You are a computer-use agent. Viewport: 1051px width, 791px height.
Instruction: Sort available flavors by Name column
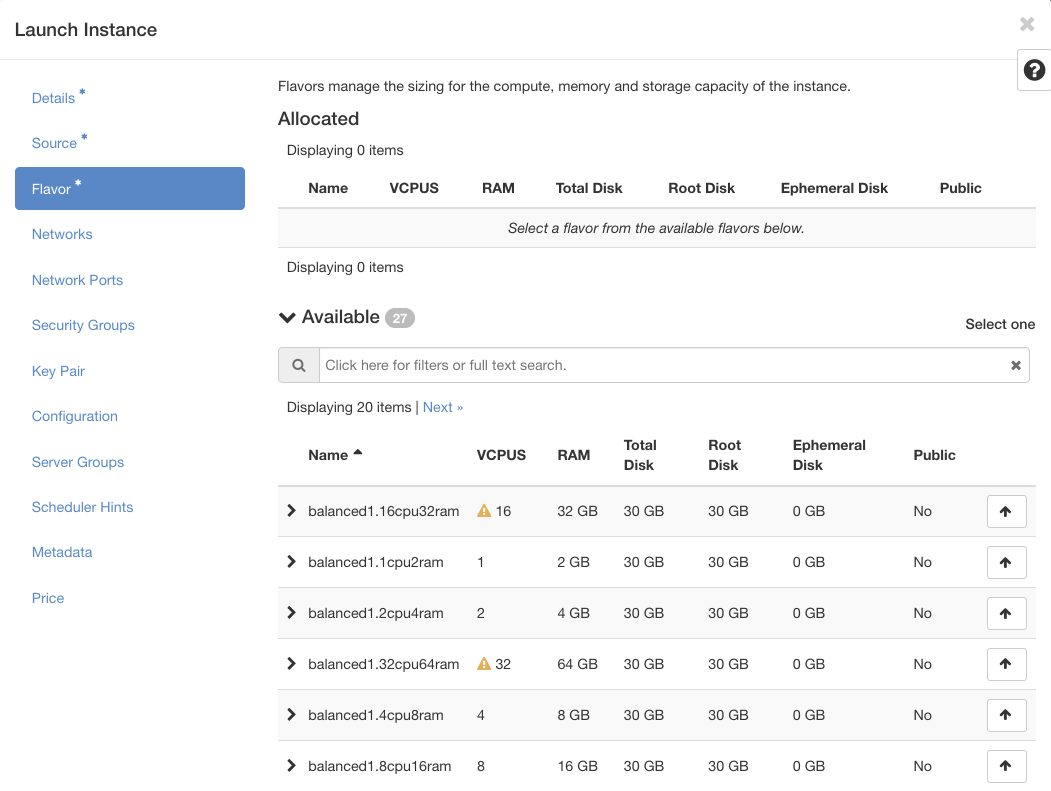[328, 455]
